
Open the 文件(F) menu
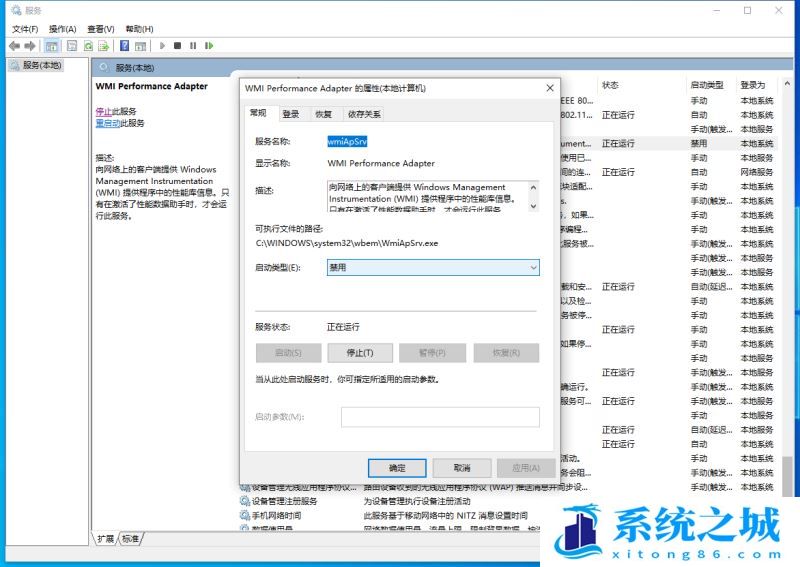(x=25, y=29)
